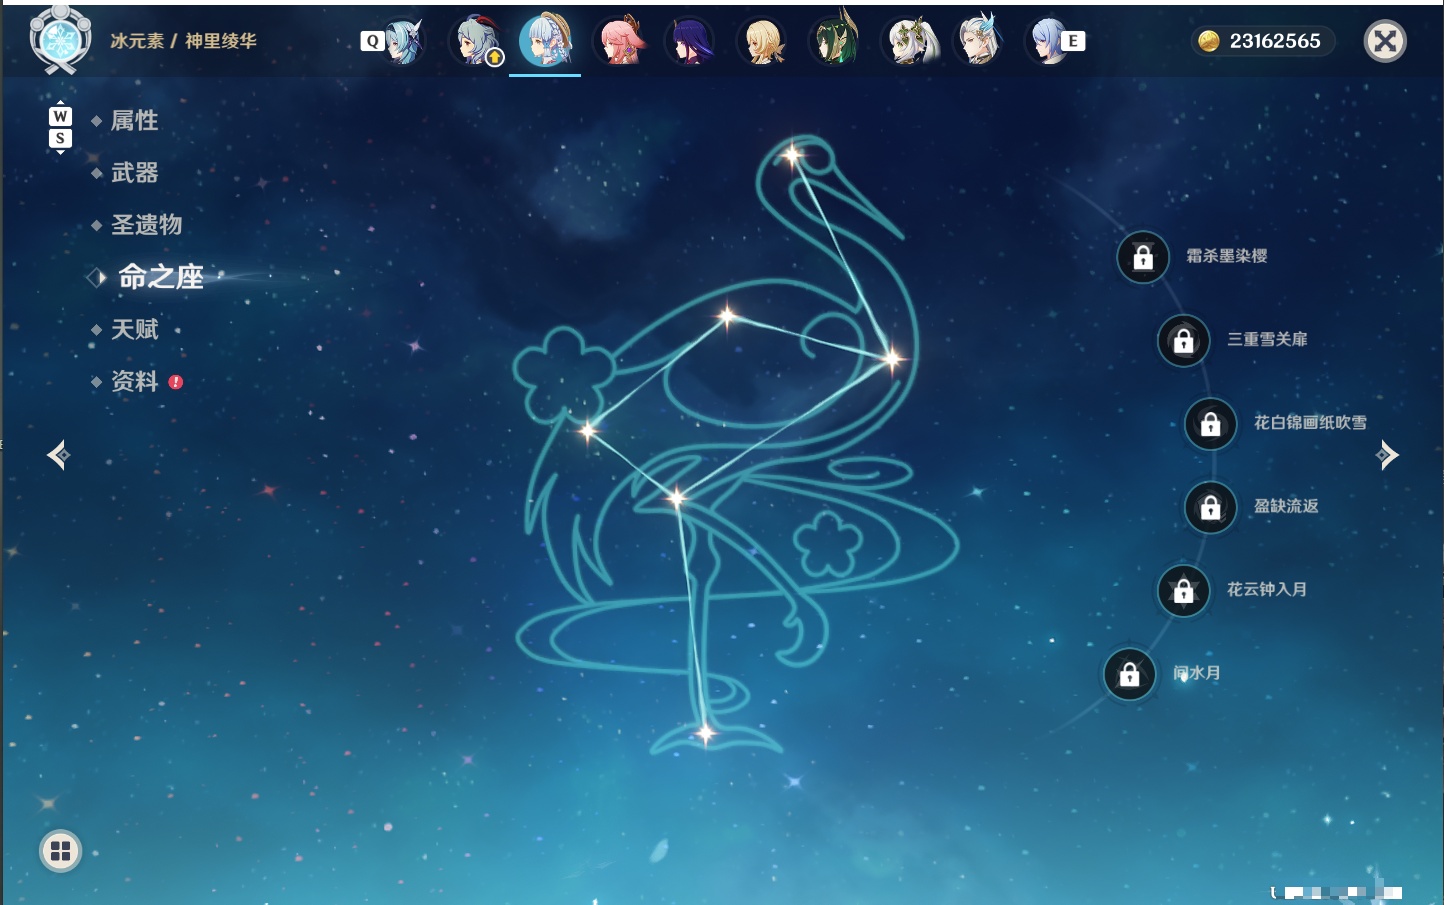Select pink-haired character portrait
Image resolution: width=1444 pixels, height=905 pixels.
(x=619, y=41)
